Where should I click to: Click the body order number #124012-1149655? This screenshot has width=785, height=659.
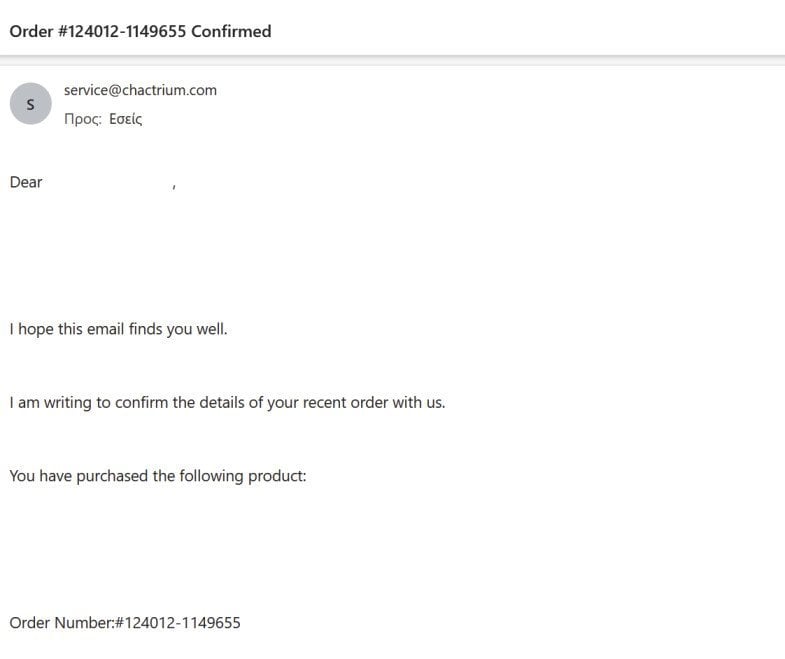[178, 622]
